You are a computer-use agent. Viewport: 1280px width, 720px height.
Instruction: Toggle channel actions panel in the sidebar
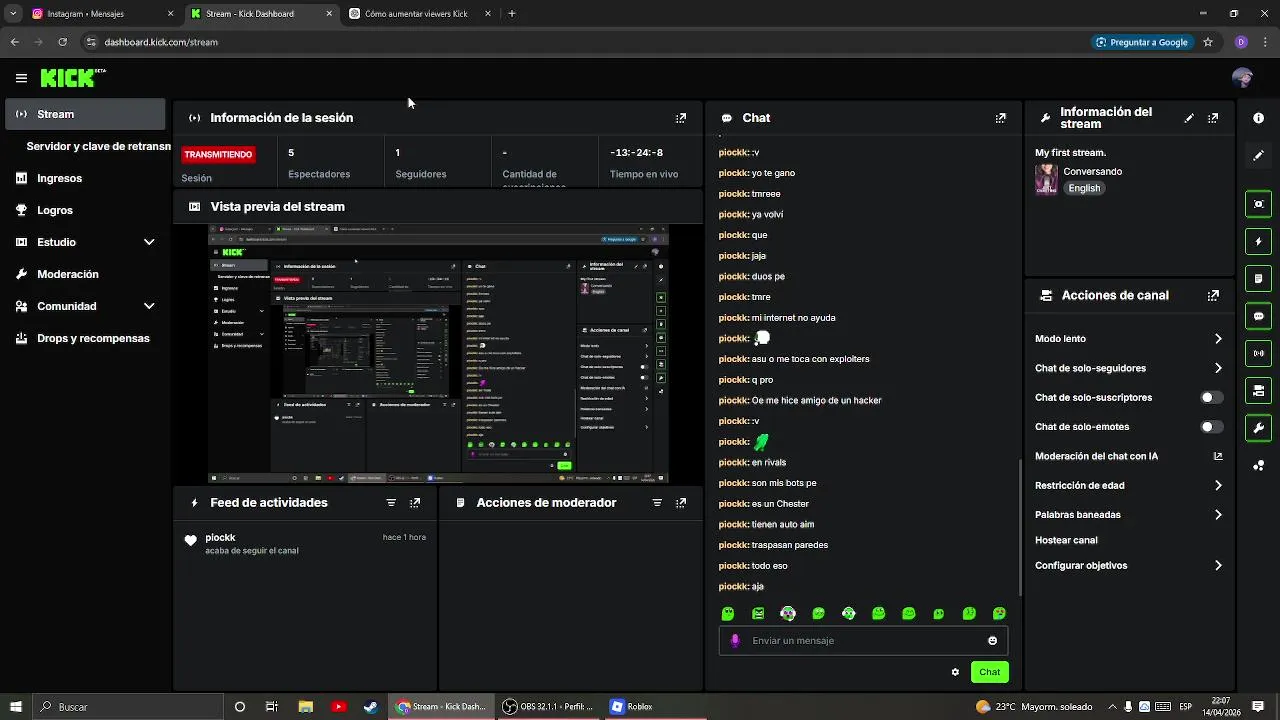1258,390
